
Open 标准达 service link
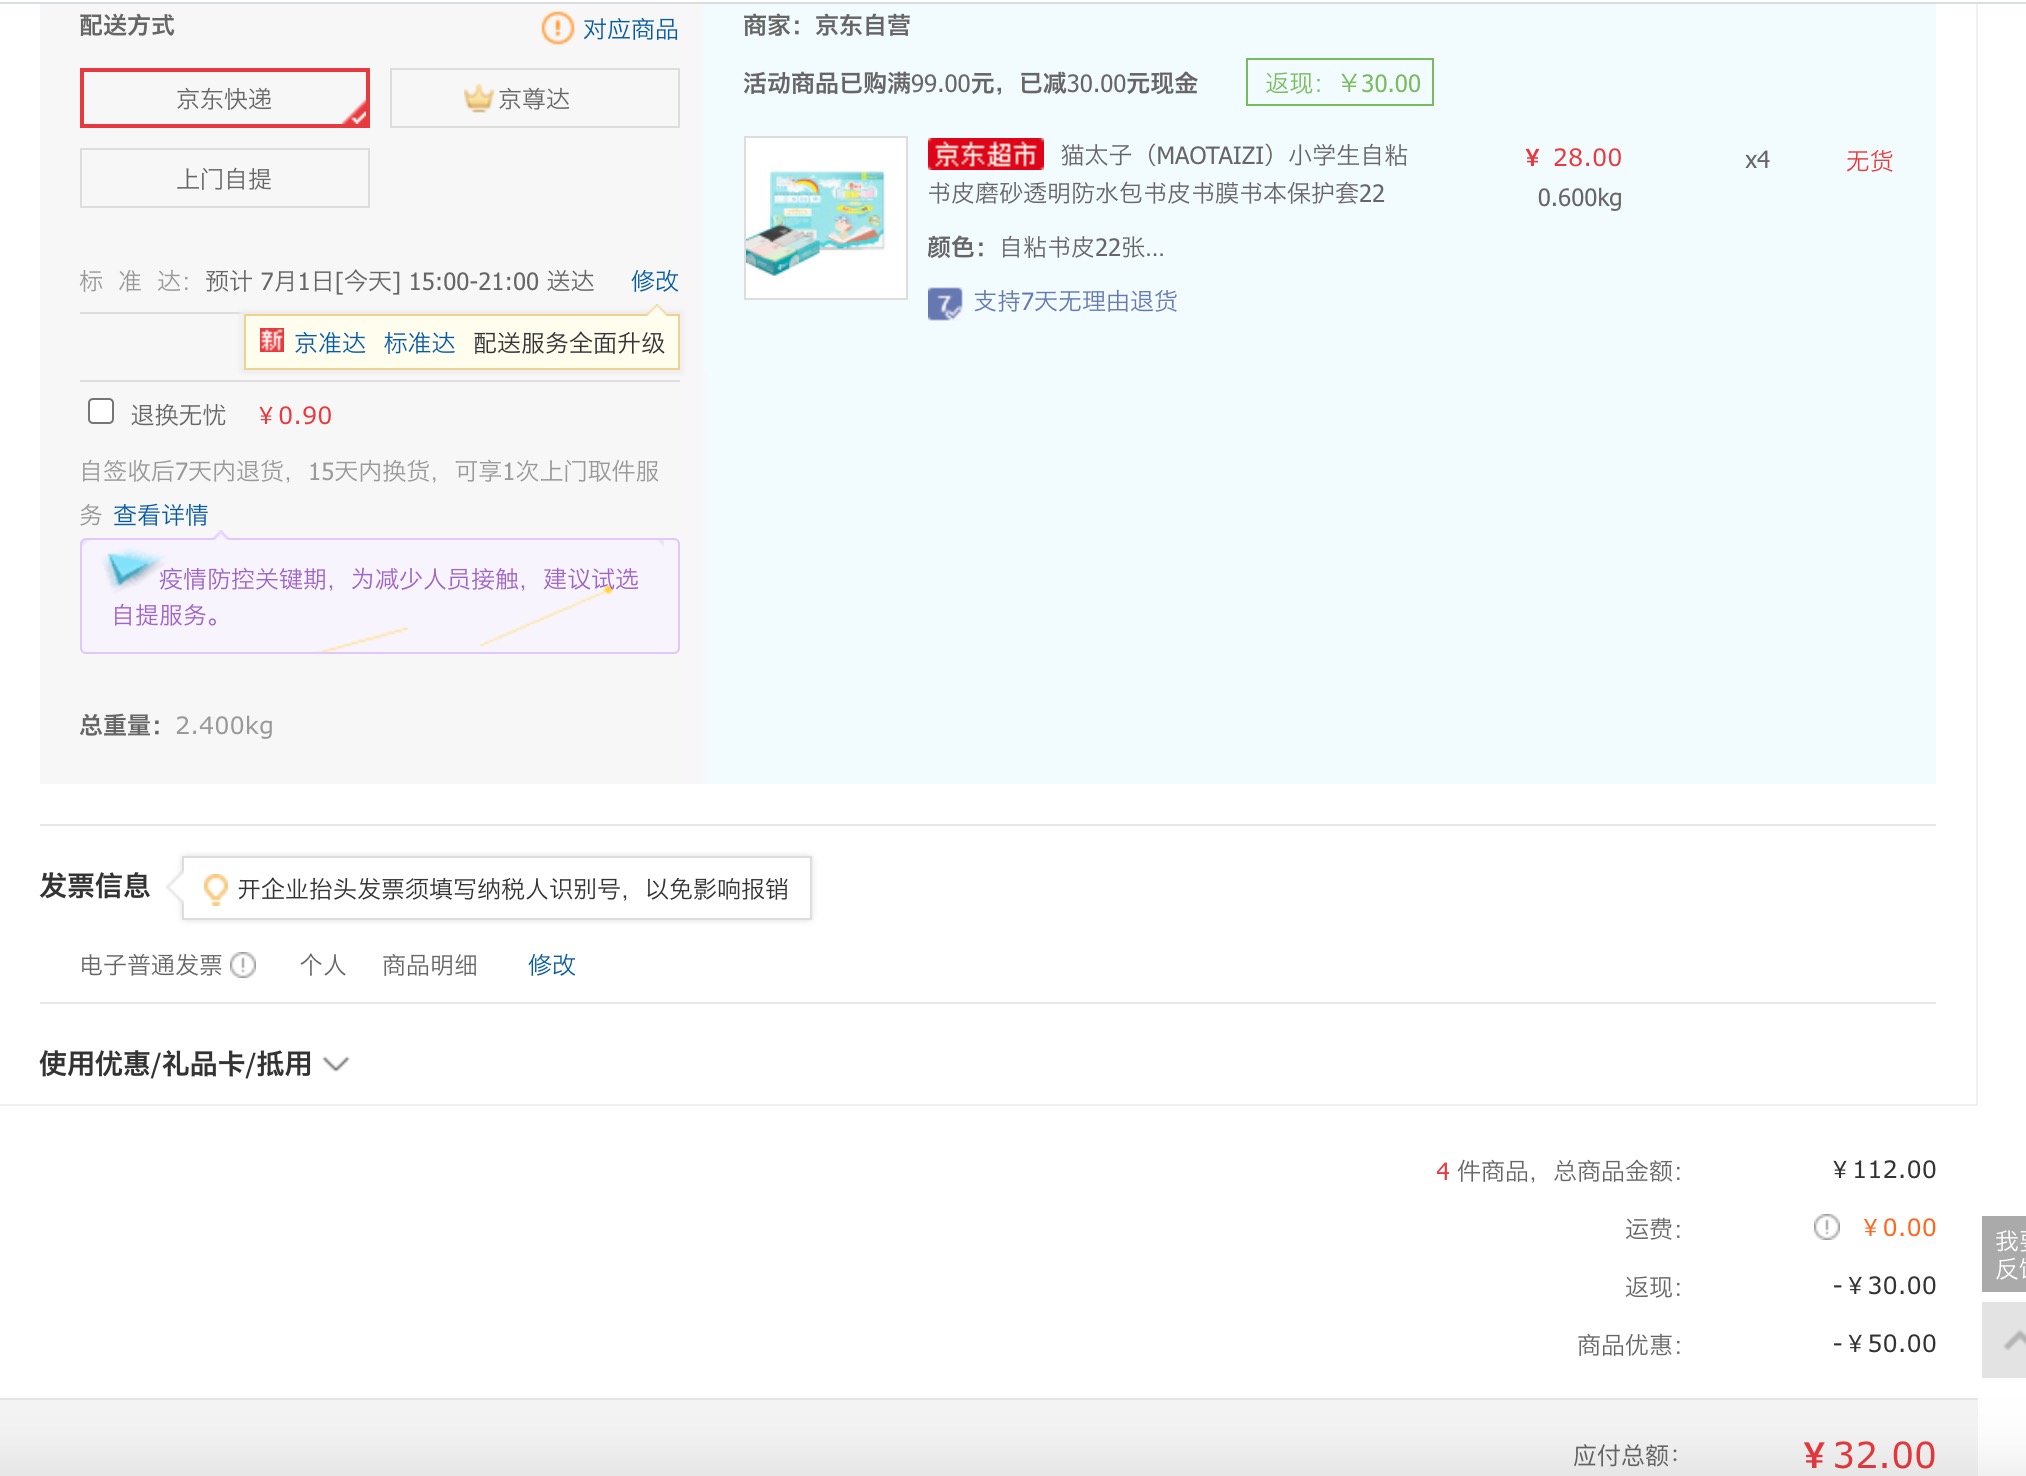tap(420, 343)
